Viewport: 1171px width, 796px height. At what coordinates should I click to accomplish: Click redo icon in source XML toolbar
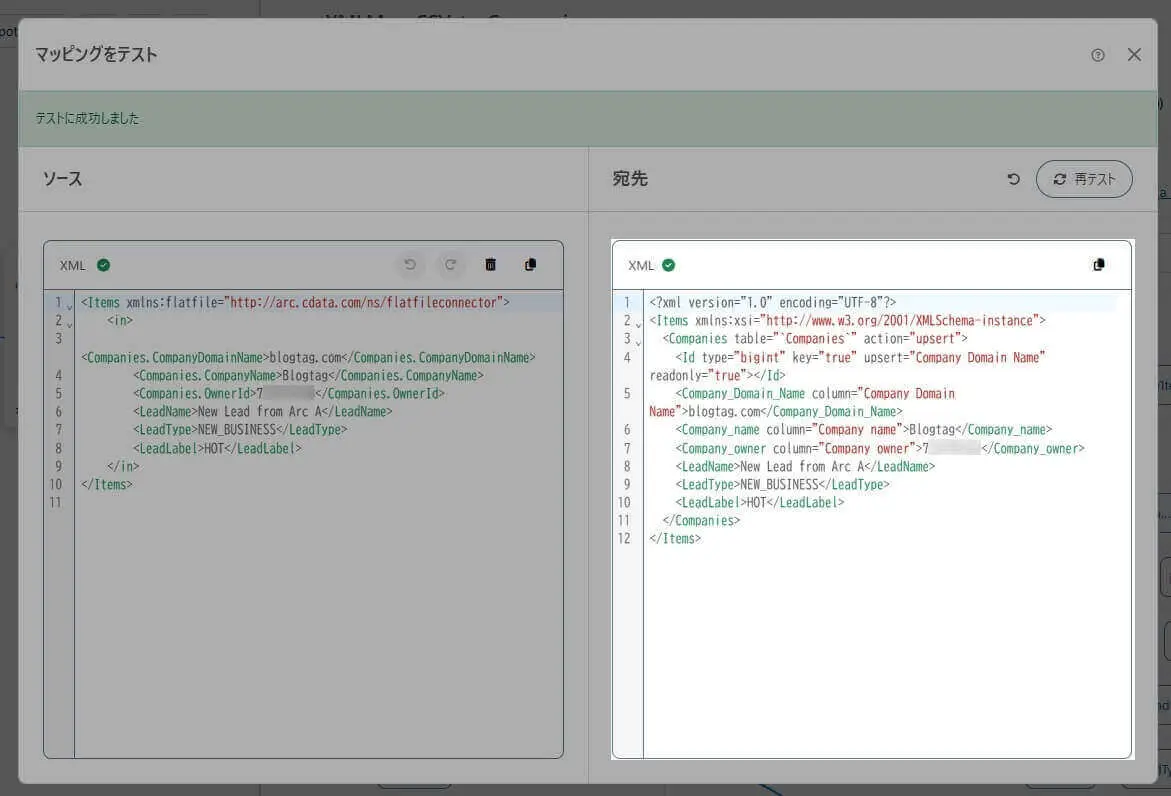[450, 265]
